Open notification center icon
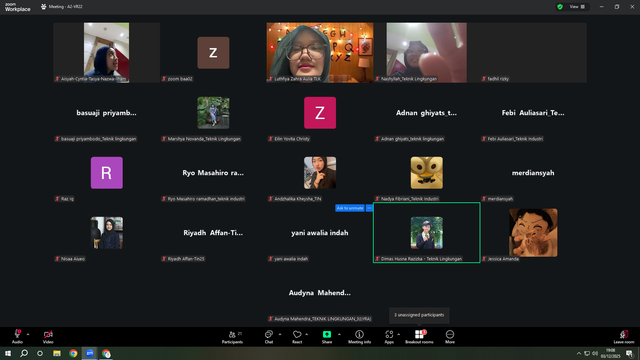Viewport: 640px width, 360px height. [629, 353]
